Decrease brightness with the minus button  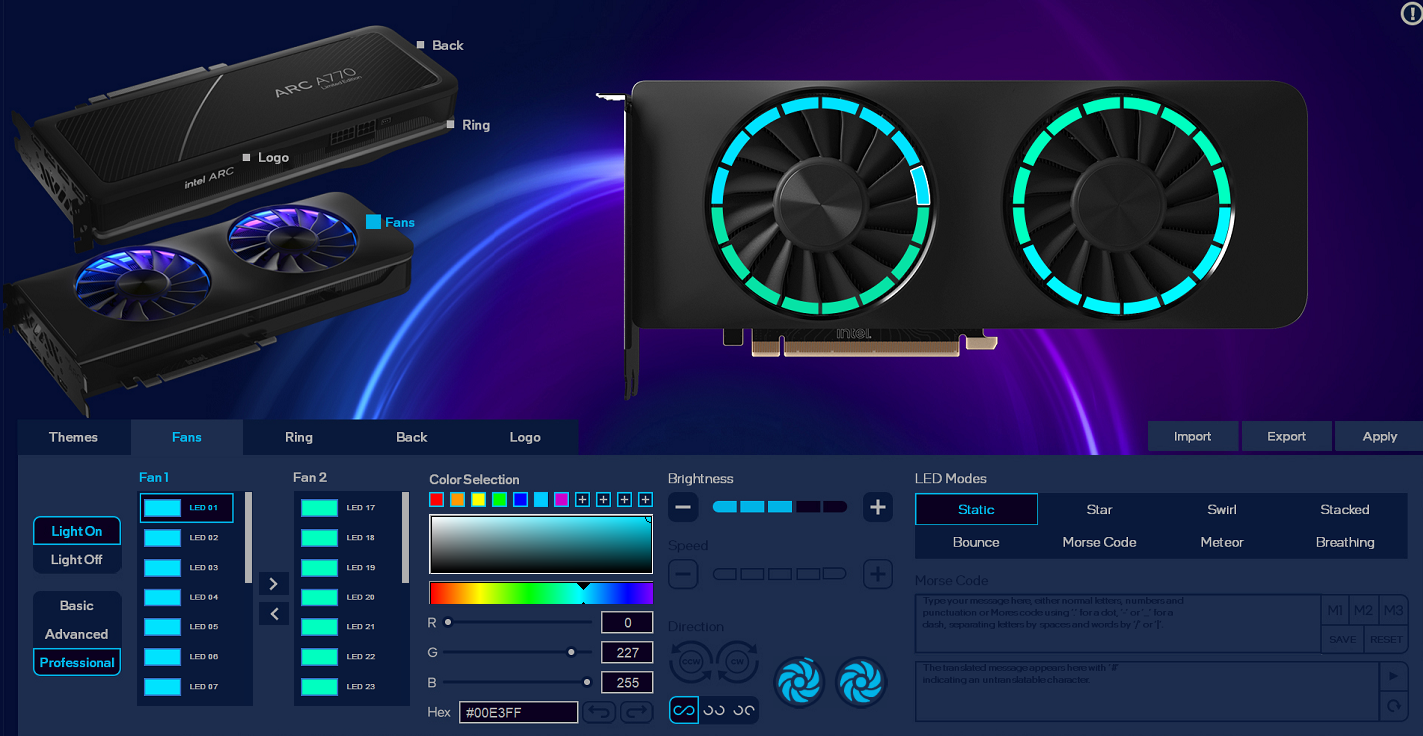683,507
